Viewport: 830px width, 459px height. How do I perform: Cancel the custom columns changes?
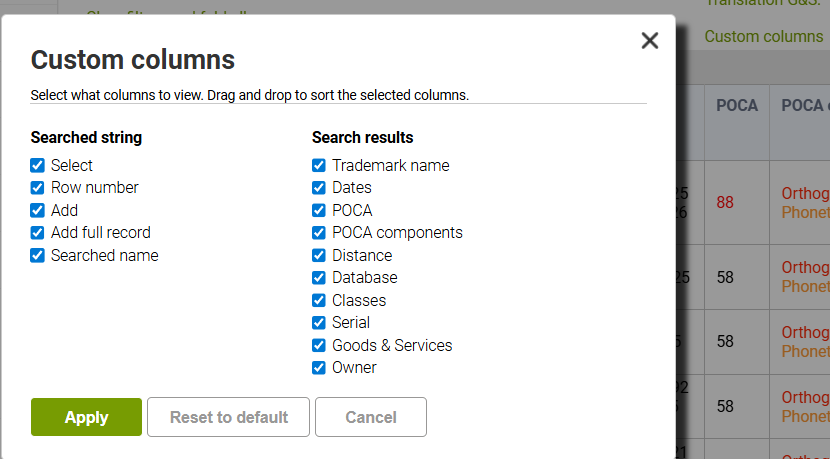tap(371, 417)
